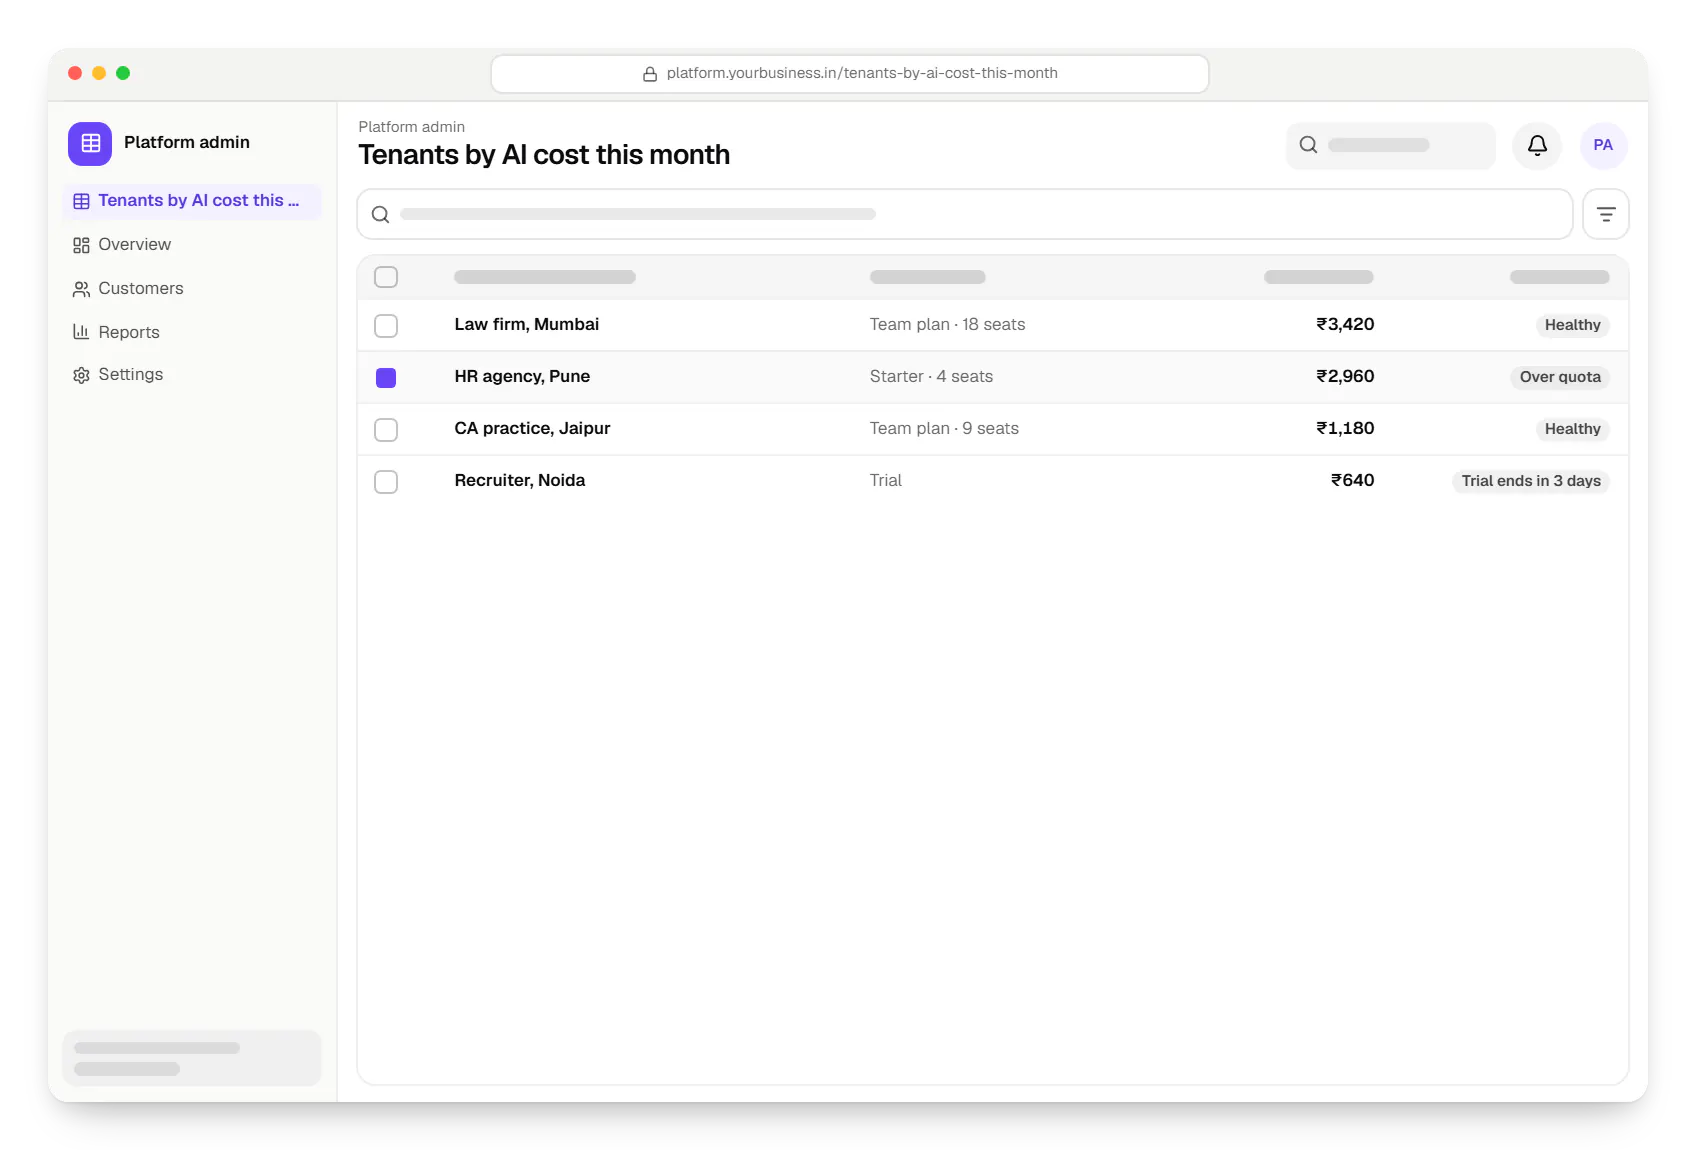Click the sidebar footer account card
1696x1150 pixels.
(192, 1058)
